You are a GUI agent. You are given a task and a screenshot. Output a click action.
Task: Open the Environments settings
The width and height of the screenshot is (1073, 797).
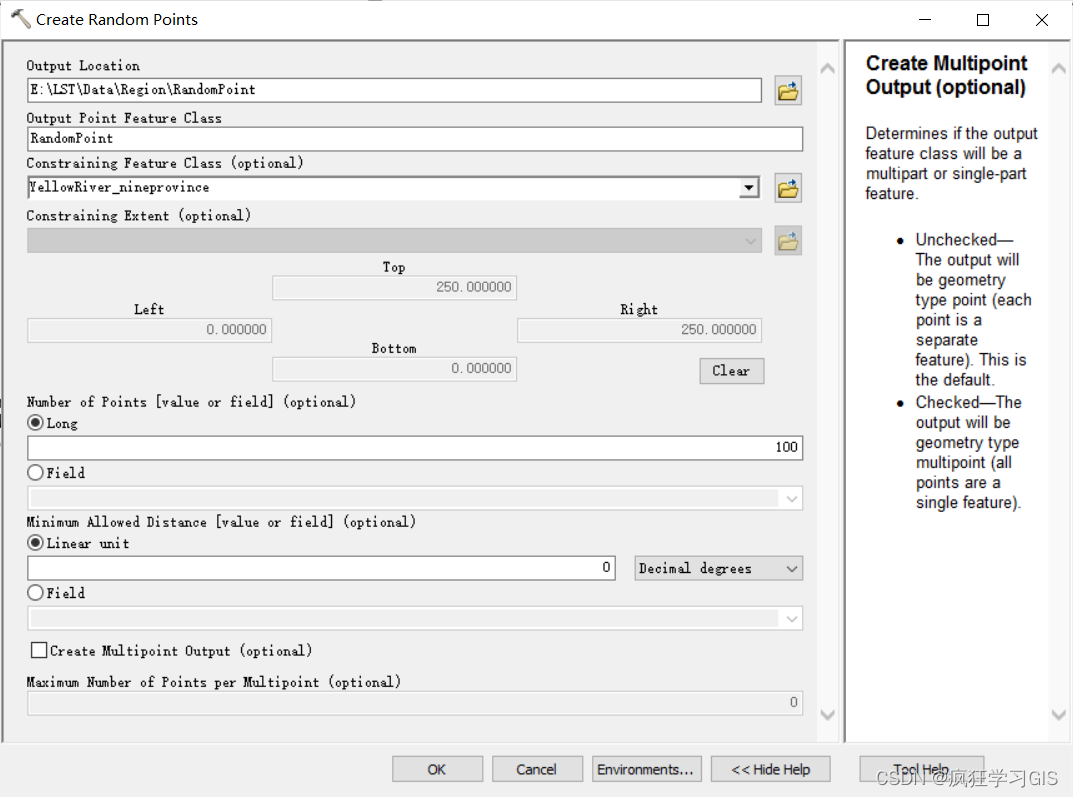tap(645, 769)
